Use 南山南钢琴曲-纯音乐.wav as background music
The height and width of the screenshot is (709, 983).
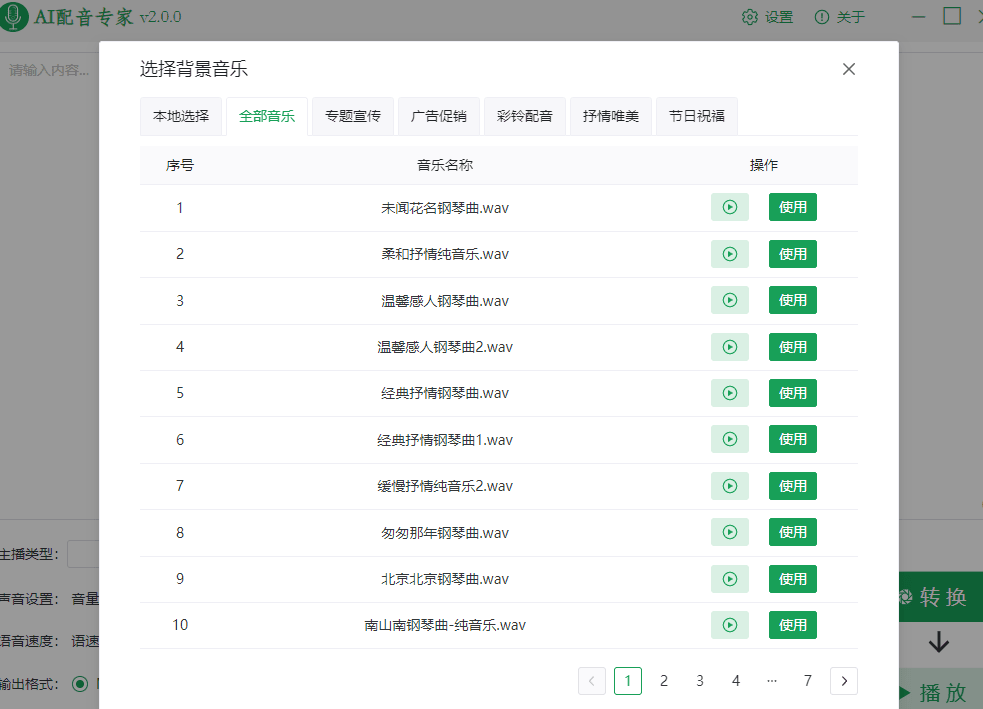[792, 624]
